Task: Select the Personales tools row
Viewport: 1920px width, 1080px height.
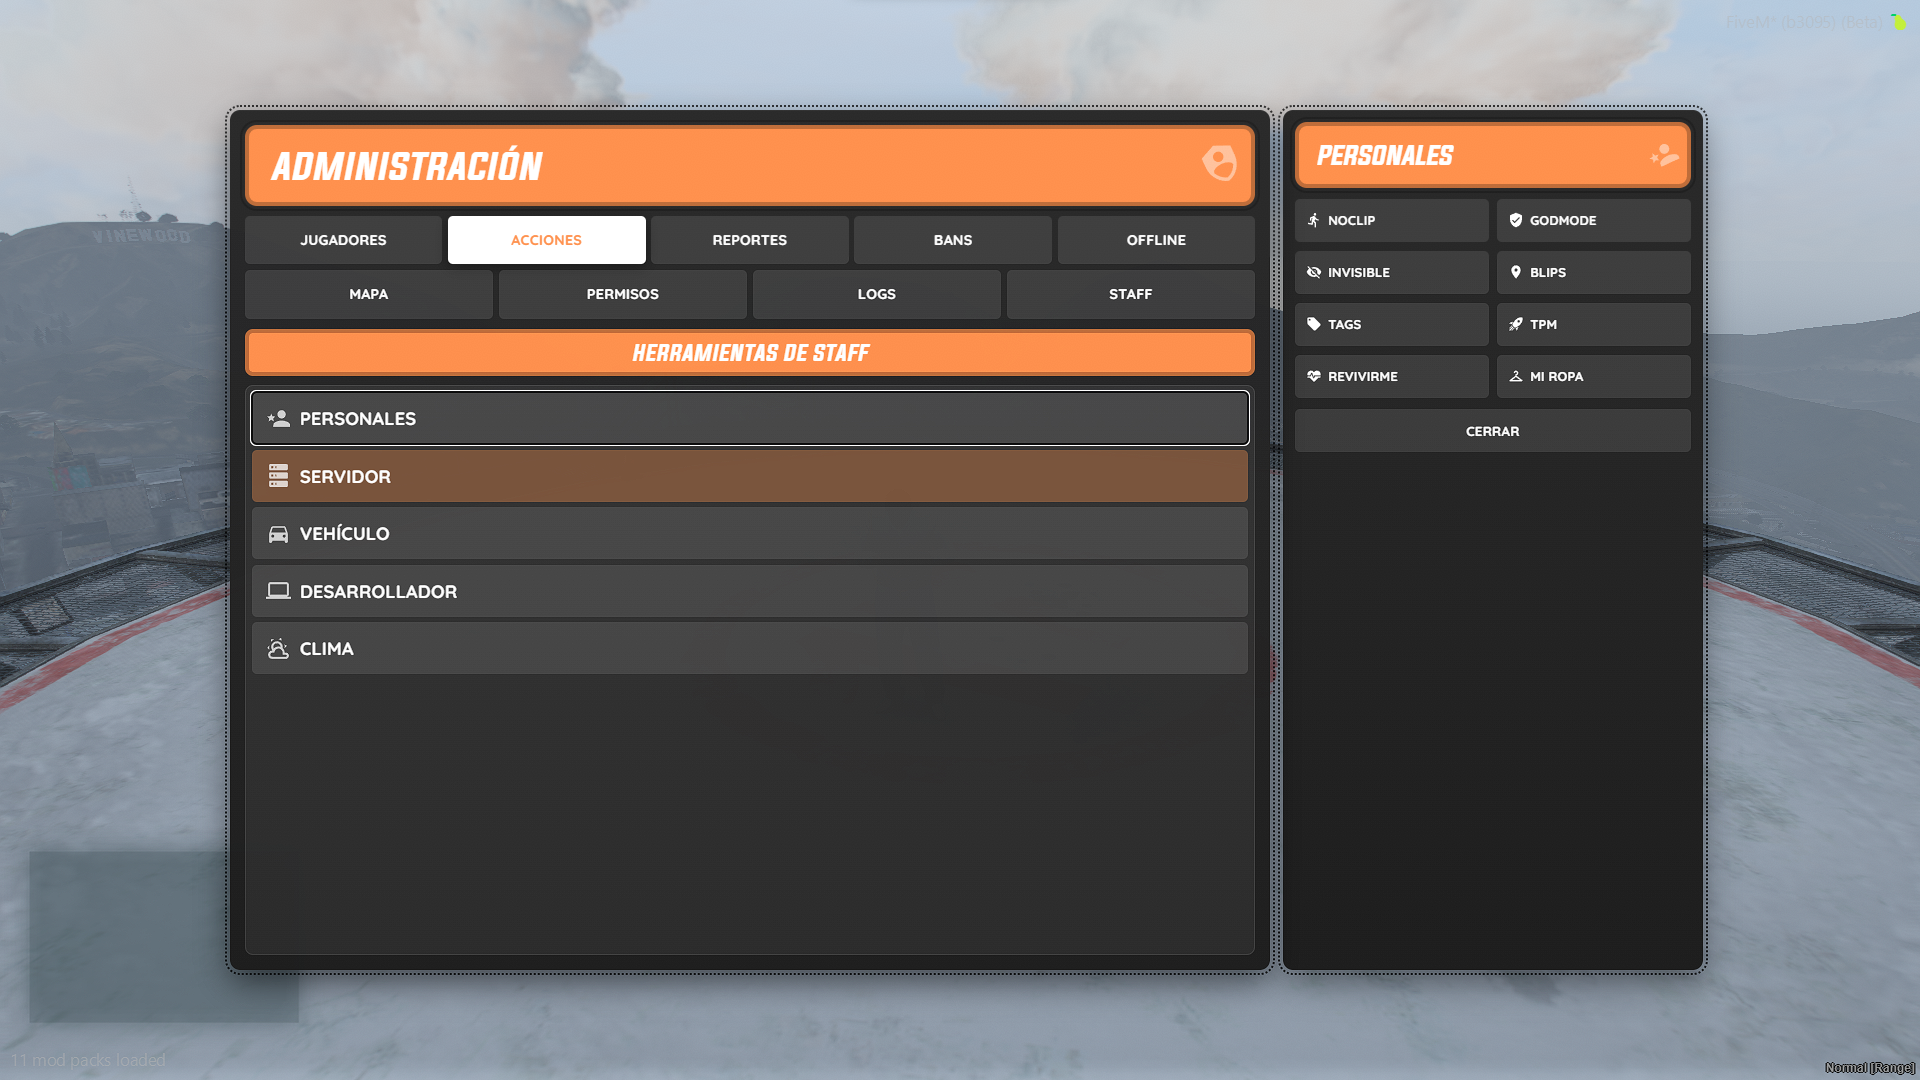Action: point(750,418)
